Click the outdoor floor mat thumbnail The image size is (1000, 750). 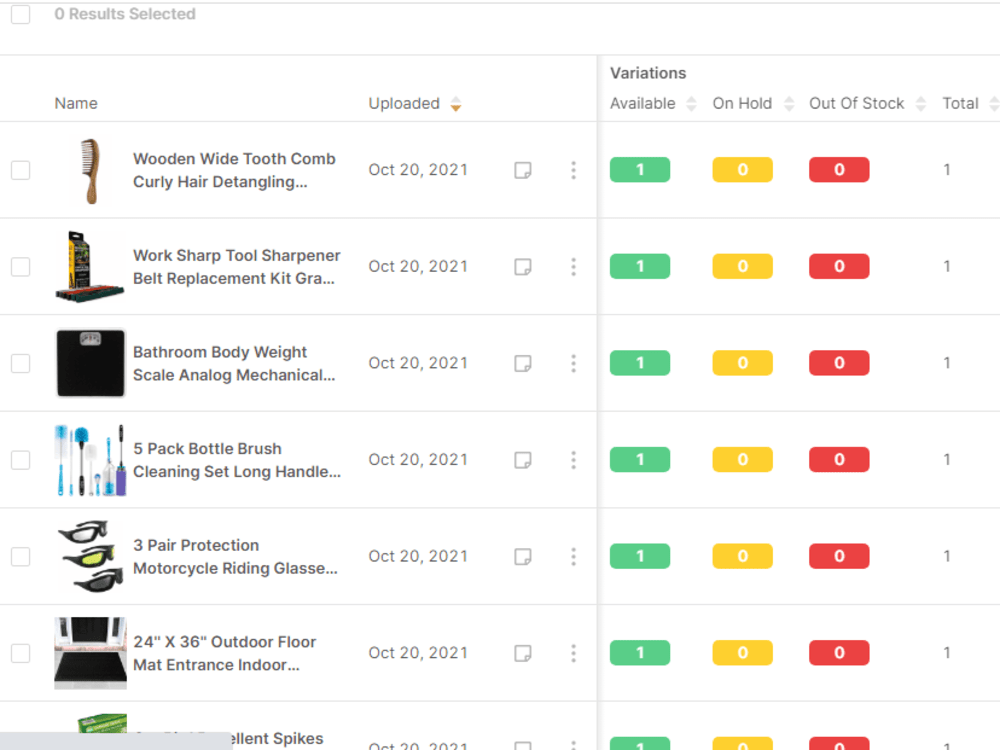91,653
